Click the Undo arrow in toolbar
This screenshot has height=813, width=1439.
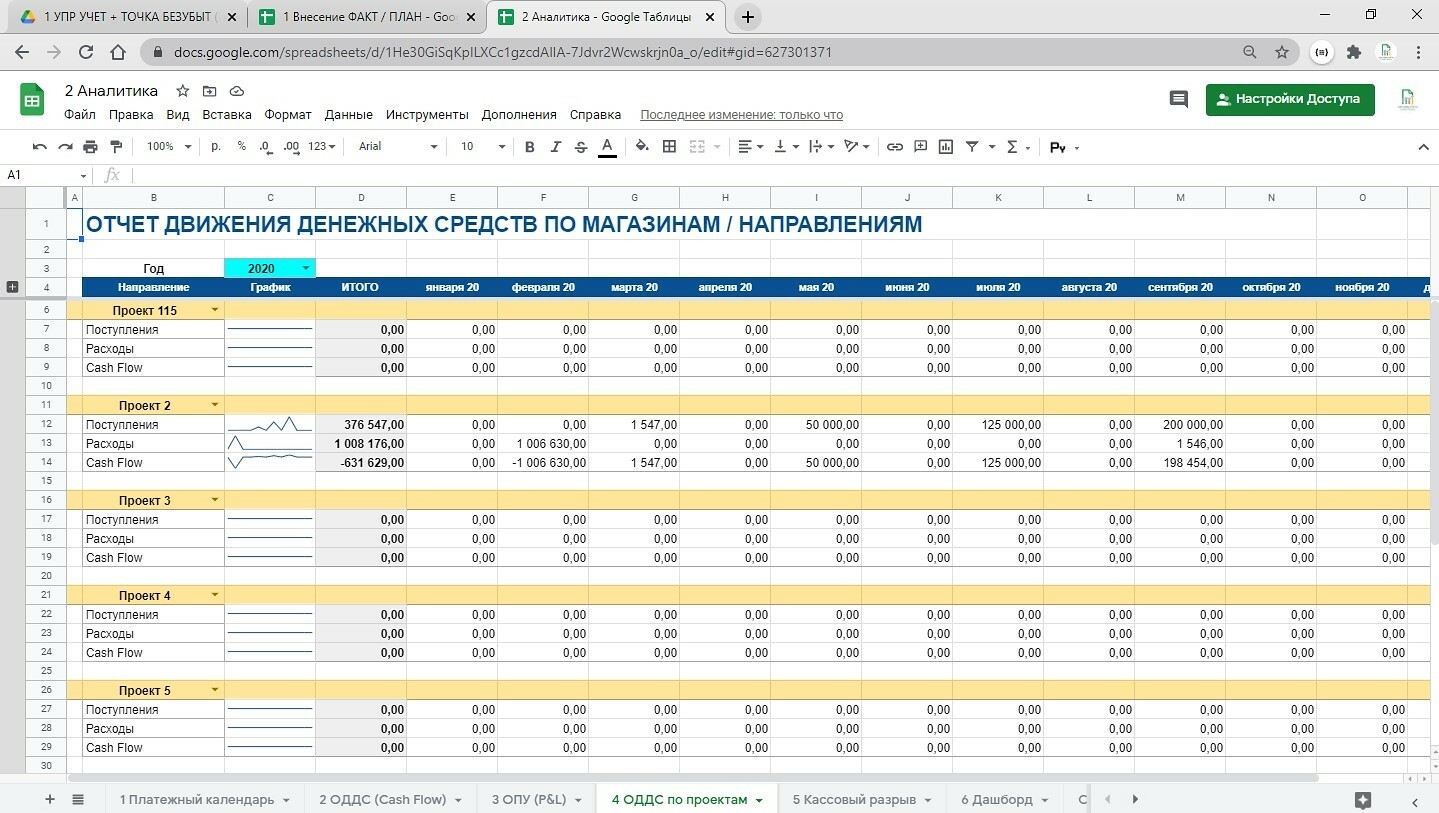coord(40,147)
